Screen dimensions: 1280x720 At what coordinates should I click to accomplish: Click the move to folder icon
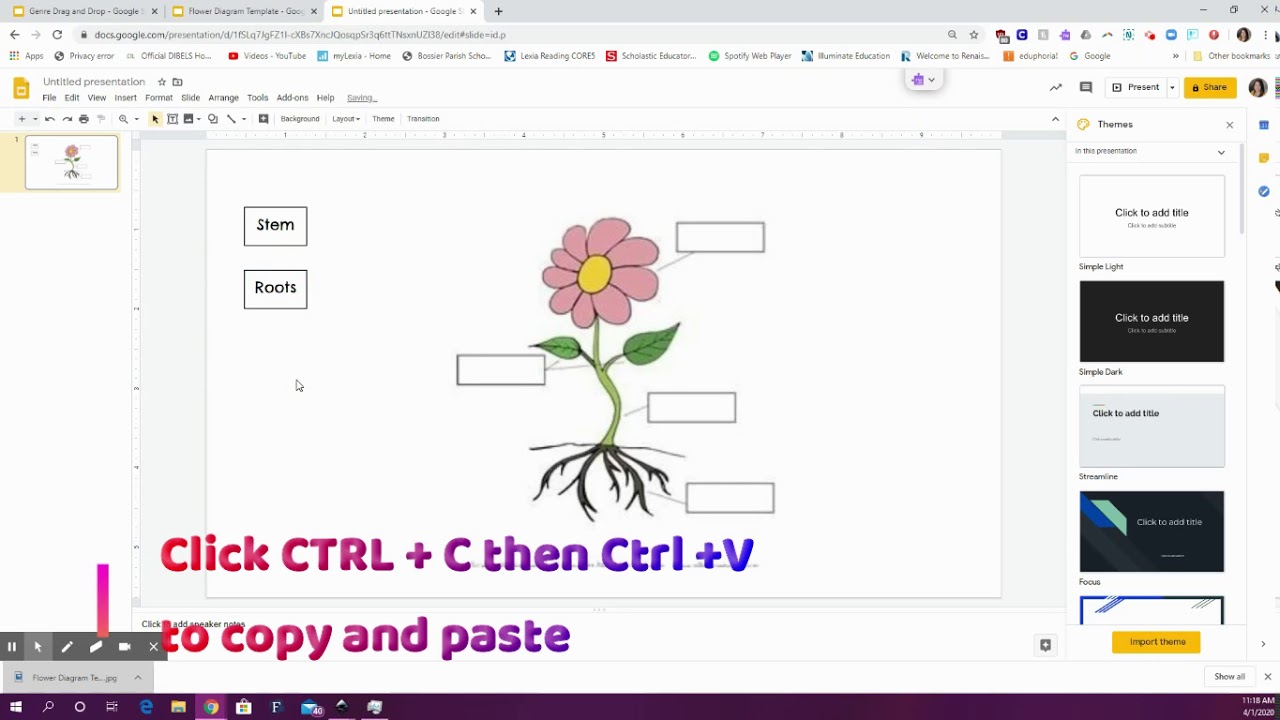(x=178, y=82)
